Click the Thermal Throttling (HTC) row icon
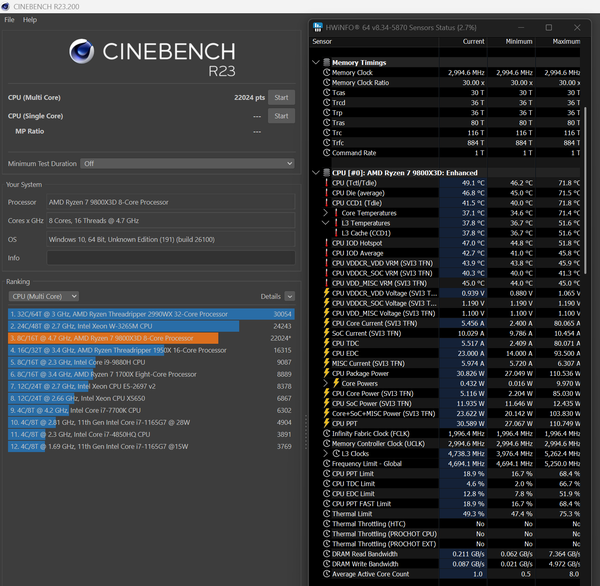The height and width of the screenshot is (586, 600). (x=326, y=524)
